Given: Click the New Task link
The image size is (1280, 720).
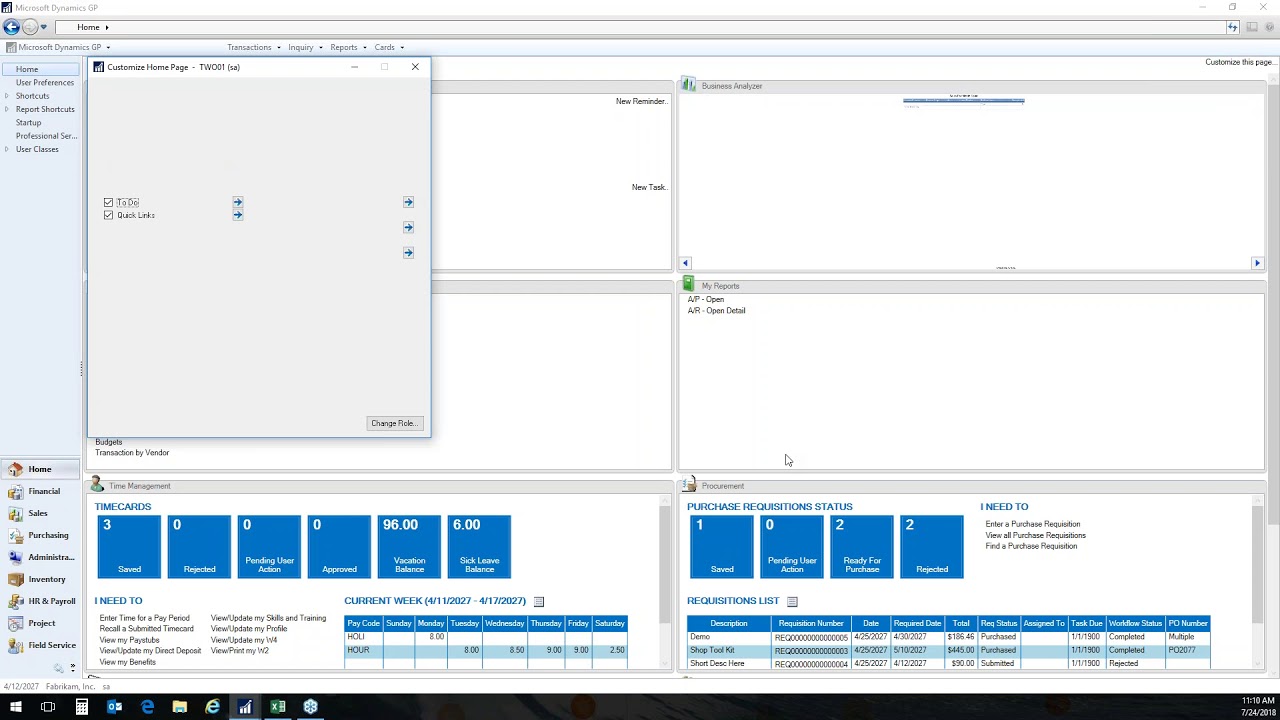Looking at the screenshot, I should tap(649, 187).
